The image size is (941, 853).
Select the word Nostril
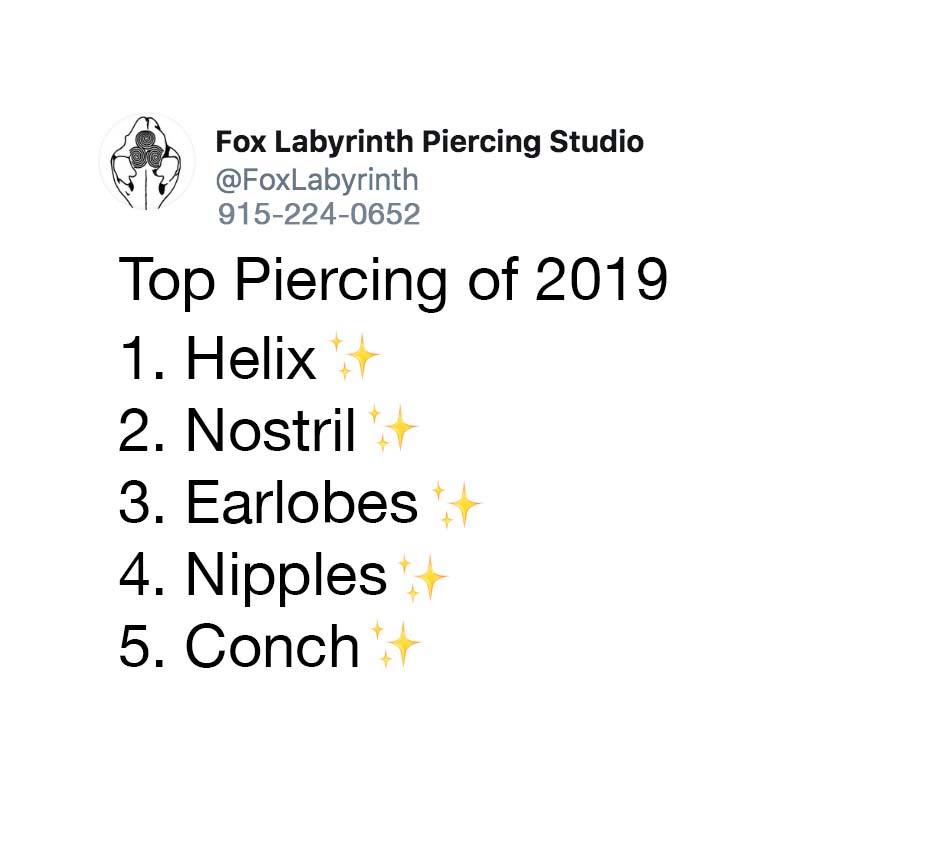coord(270,431)
